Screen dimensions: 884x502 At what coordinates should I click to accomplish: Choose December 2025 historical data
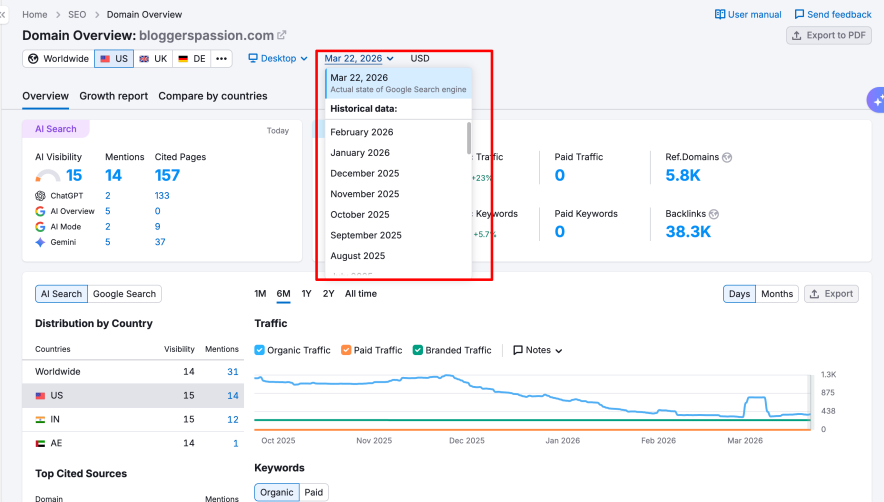(x=397, y=173)
